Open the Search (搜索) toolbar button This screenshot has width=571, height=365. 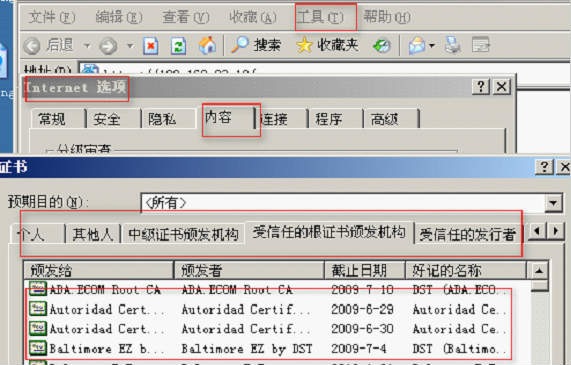(x=256, y=45)
